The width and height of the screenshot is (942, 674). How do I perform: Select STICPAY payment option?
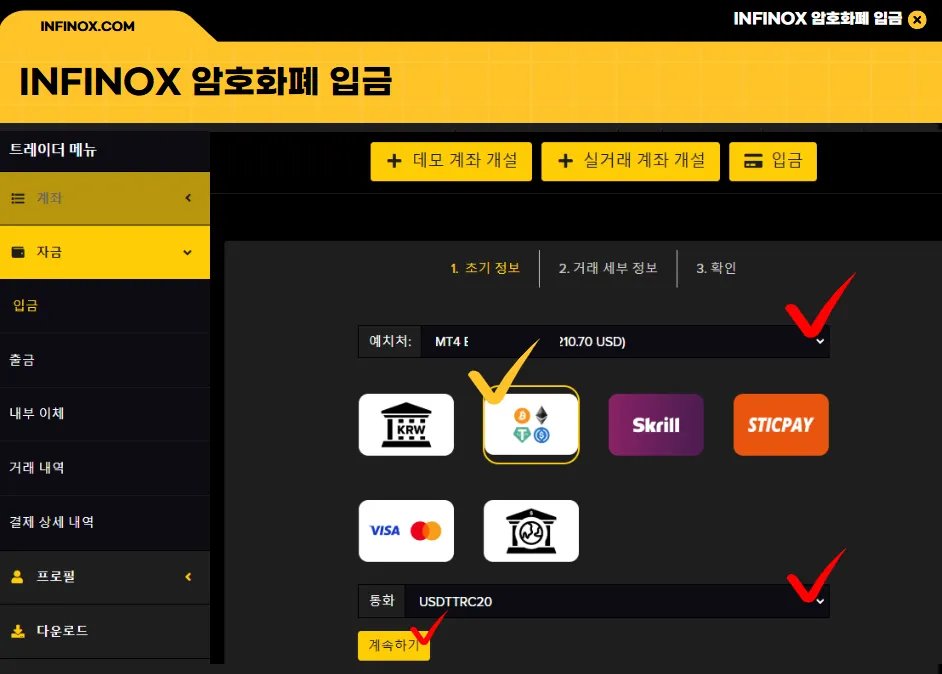click(x=781, y=425)
